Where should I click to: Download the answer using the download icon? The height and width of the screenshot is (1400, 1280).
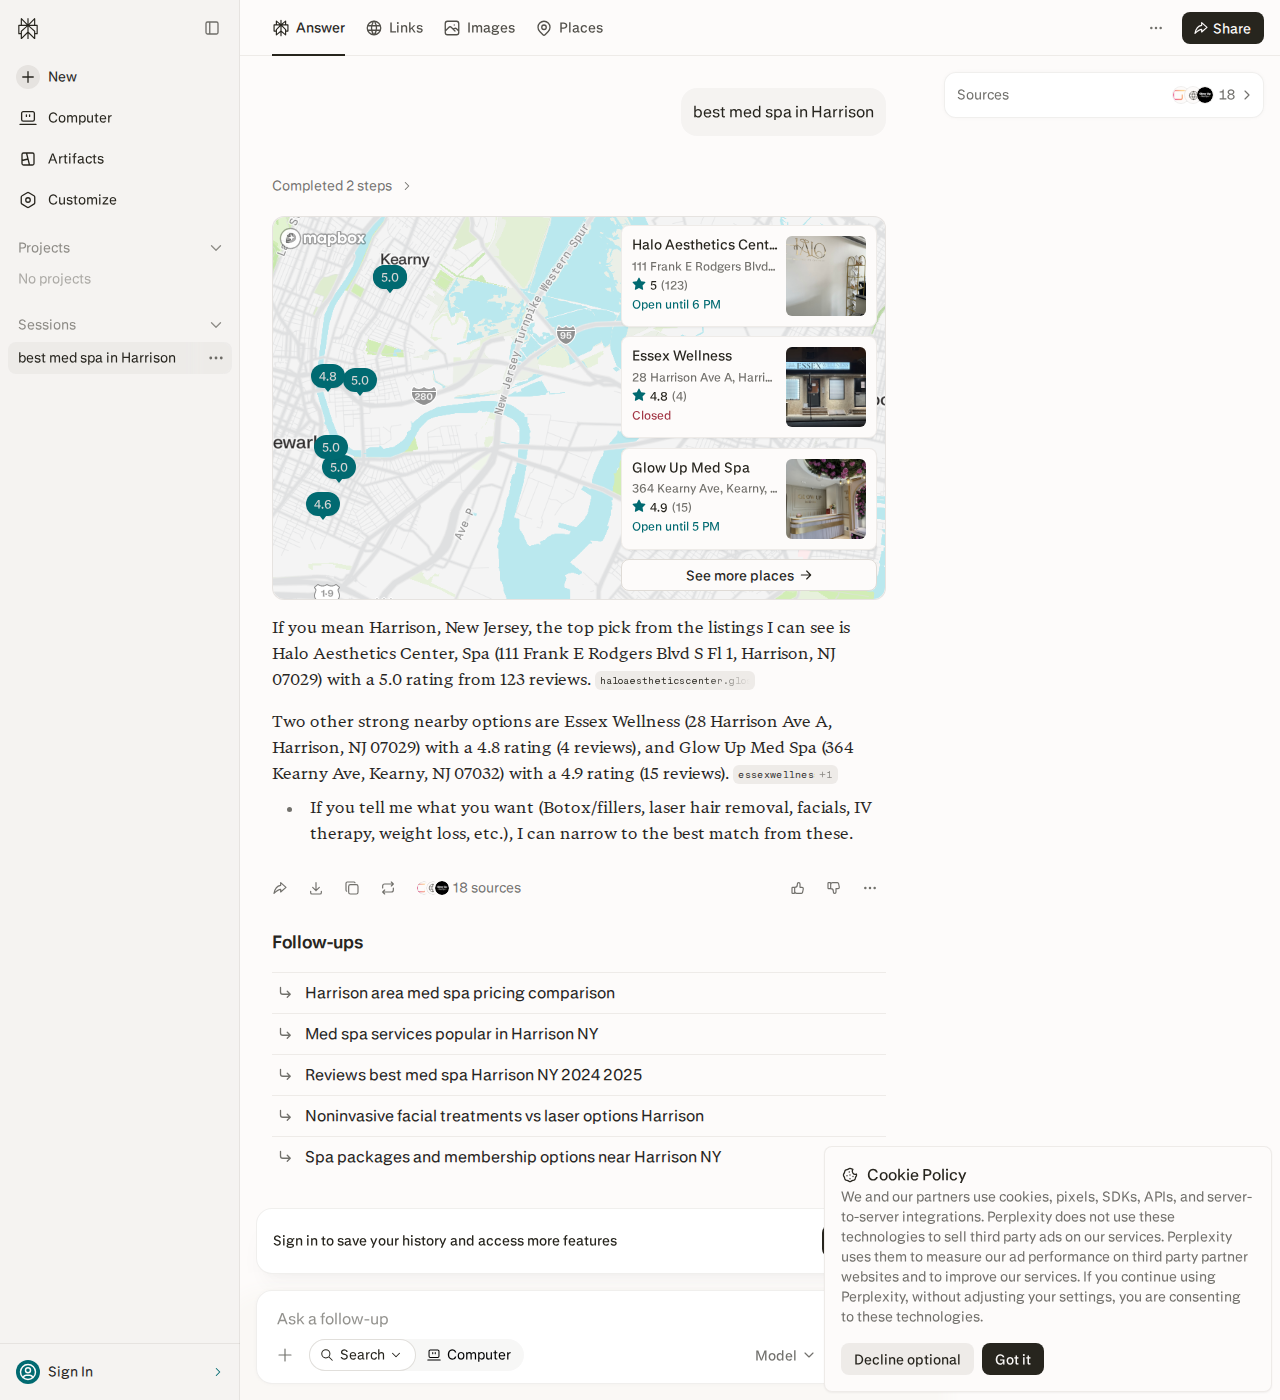coord(316,888)
